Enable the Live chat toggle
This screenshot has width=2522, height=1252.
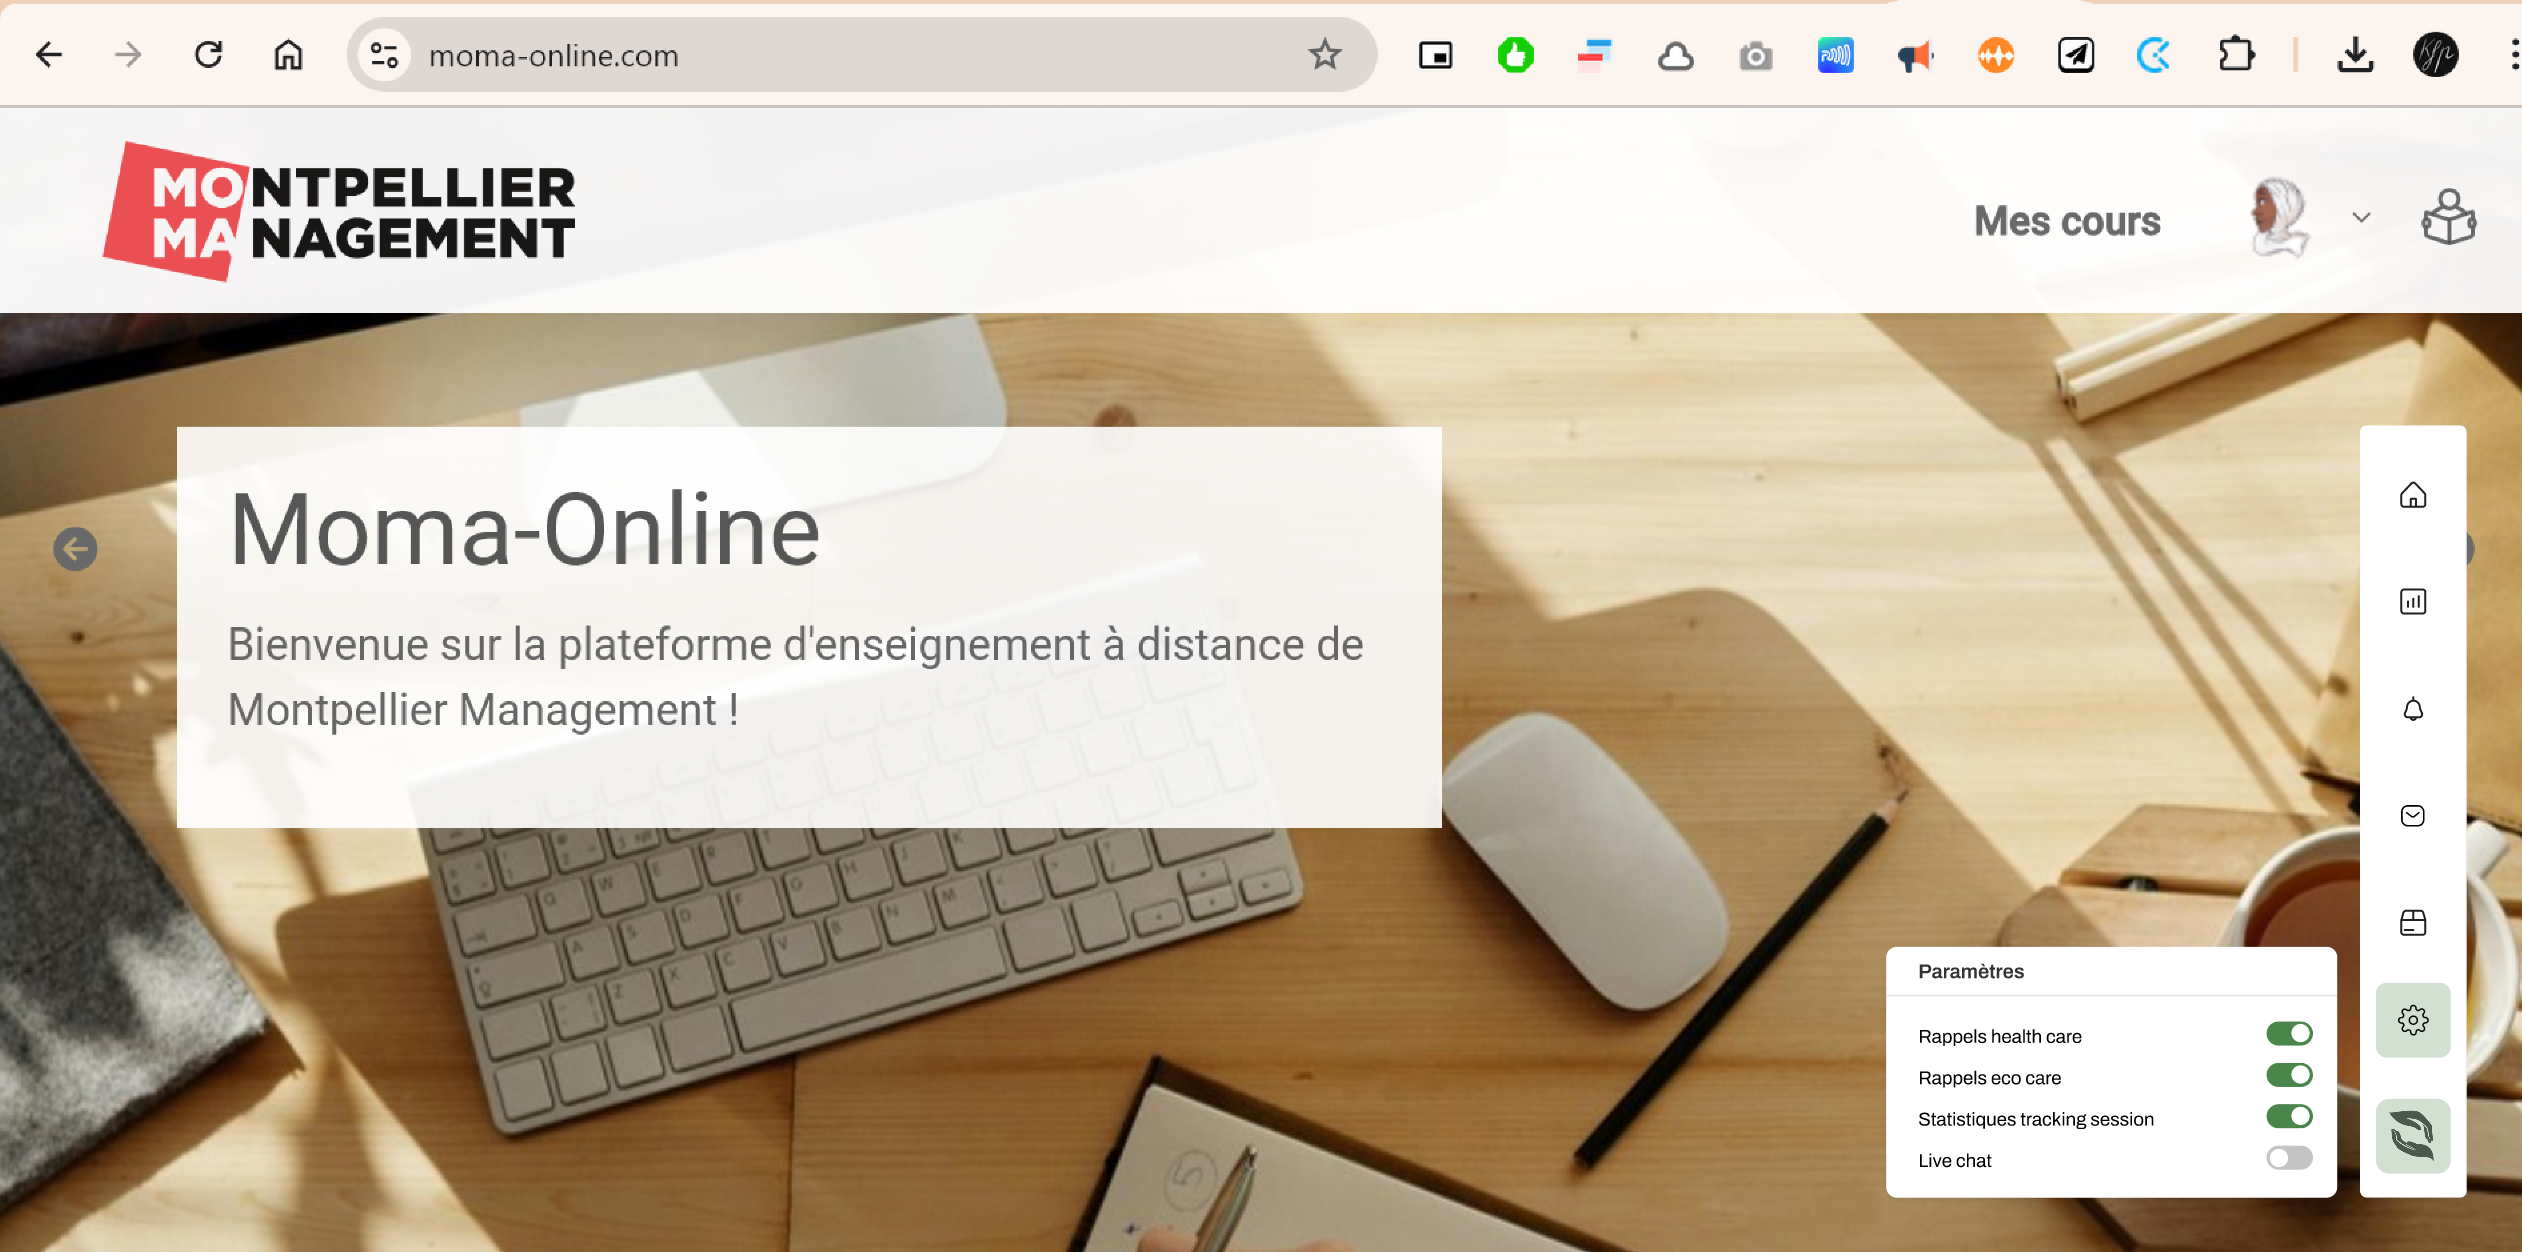tap(2289, 1158)
